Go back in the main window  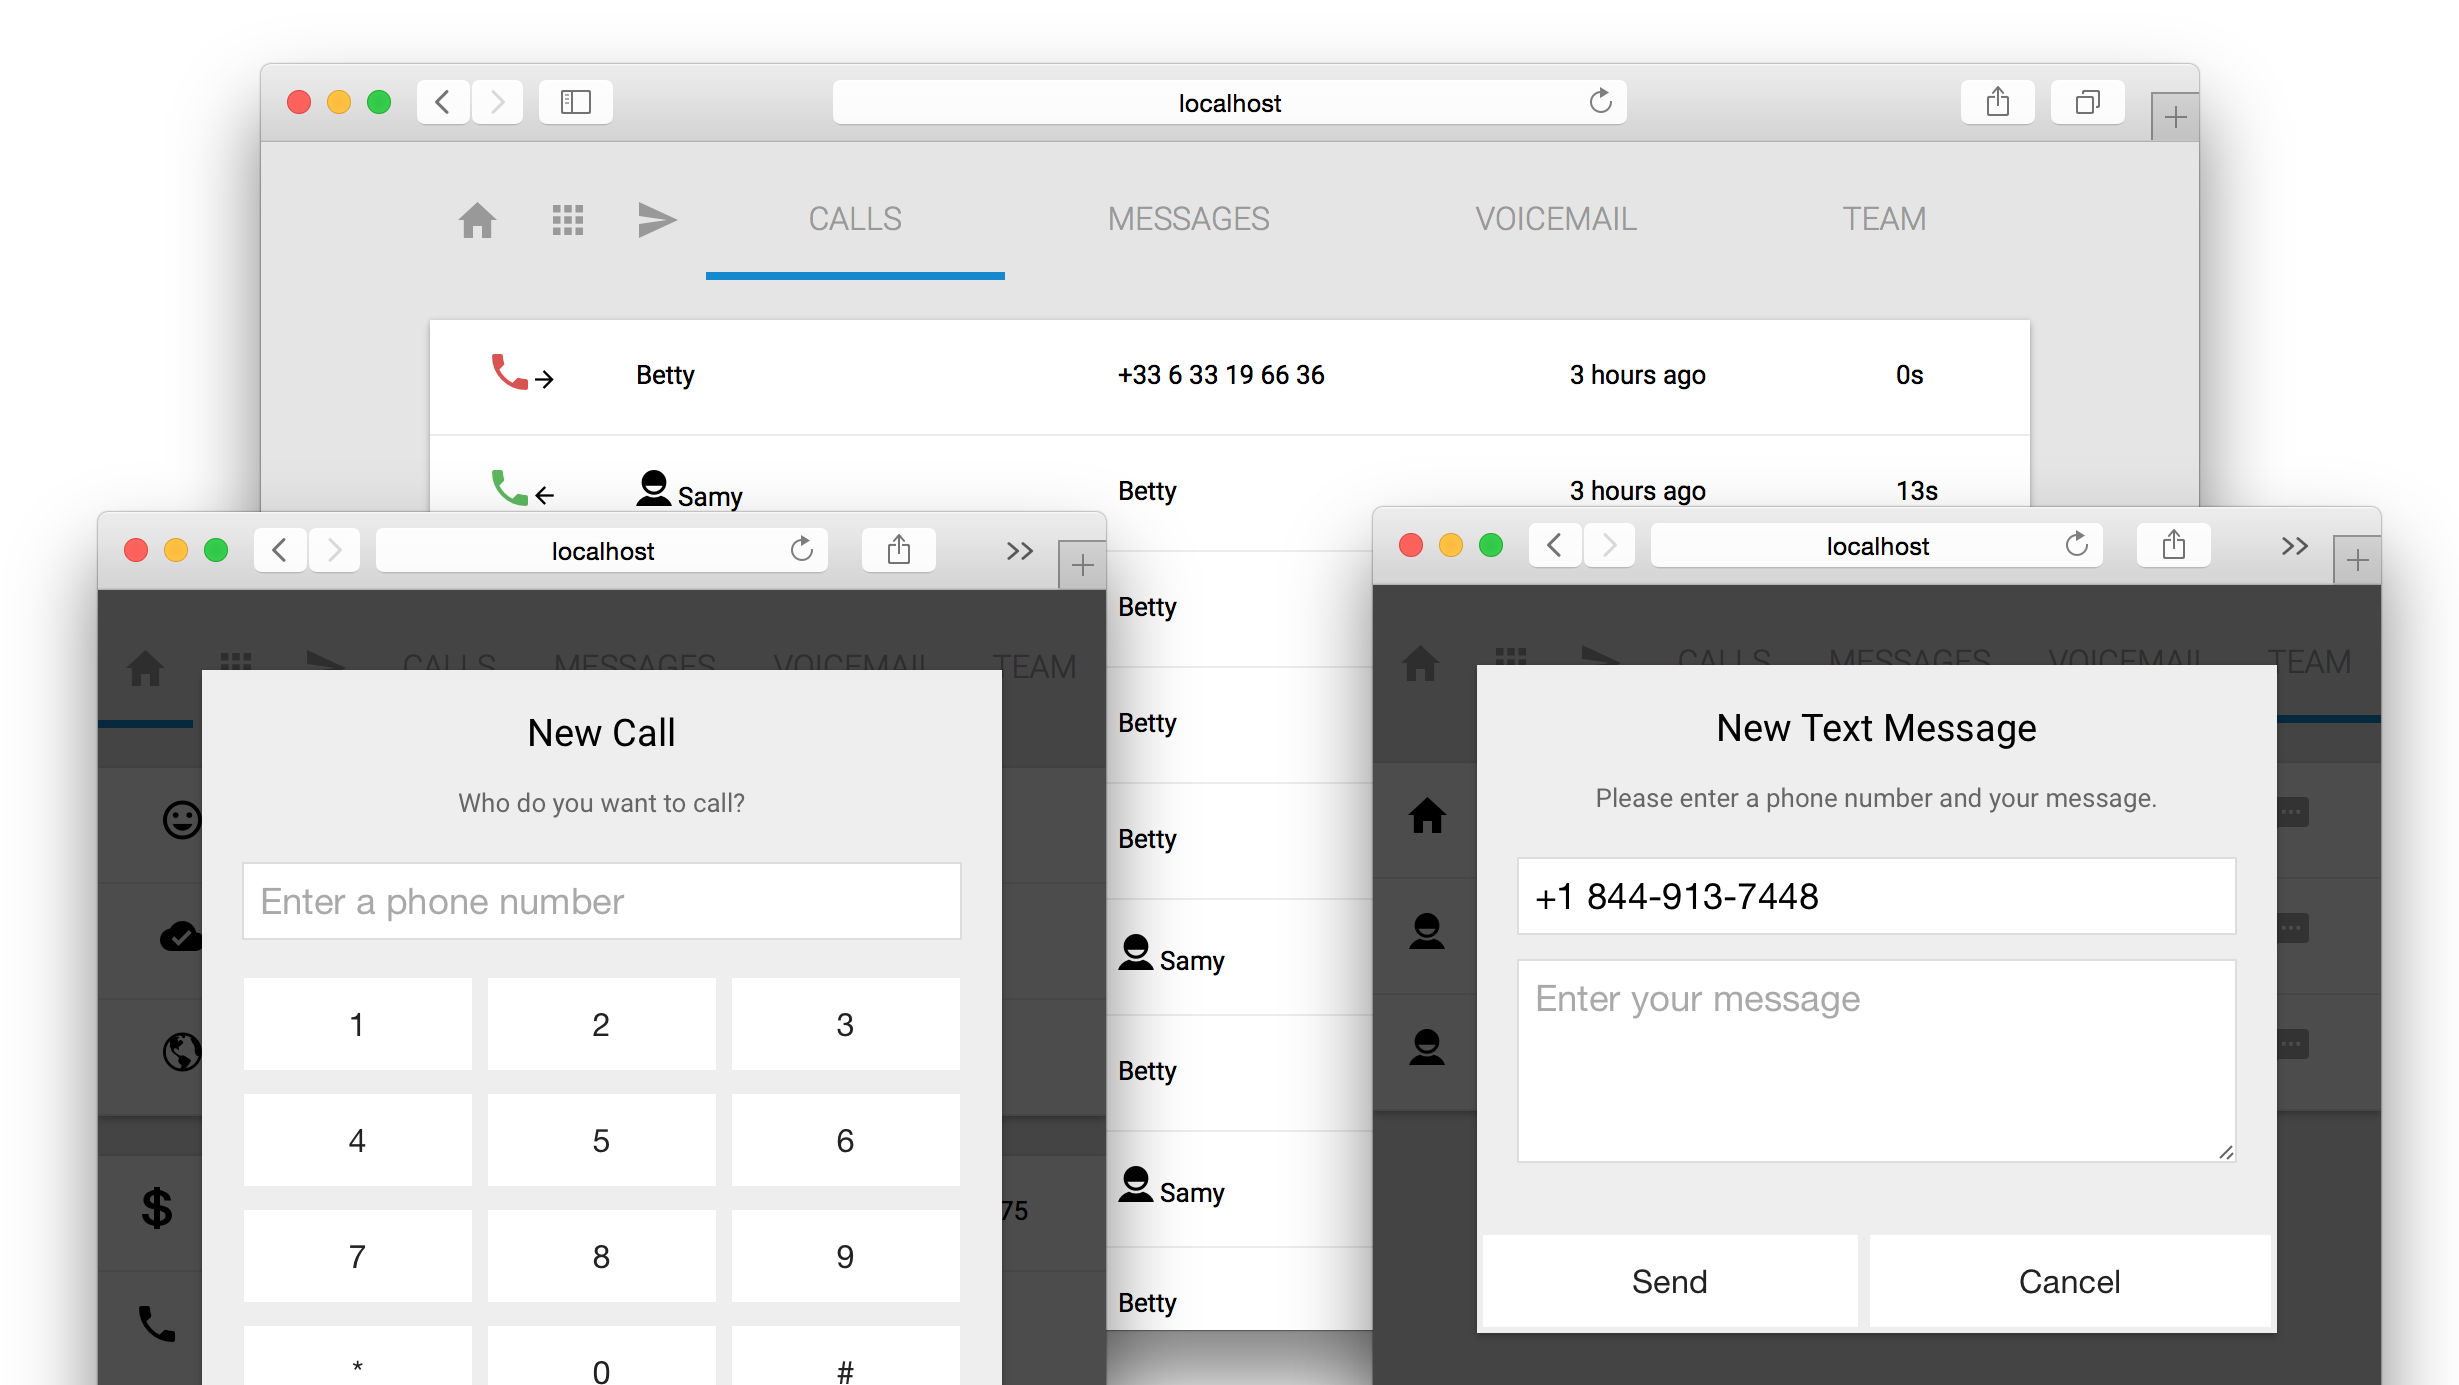(x=443, y=102)
